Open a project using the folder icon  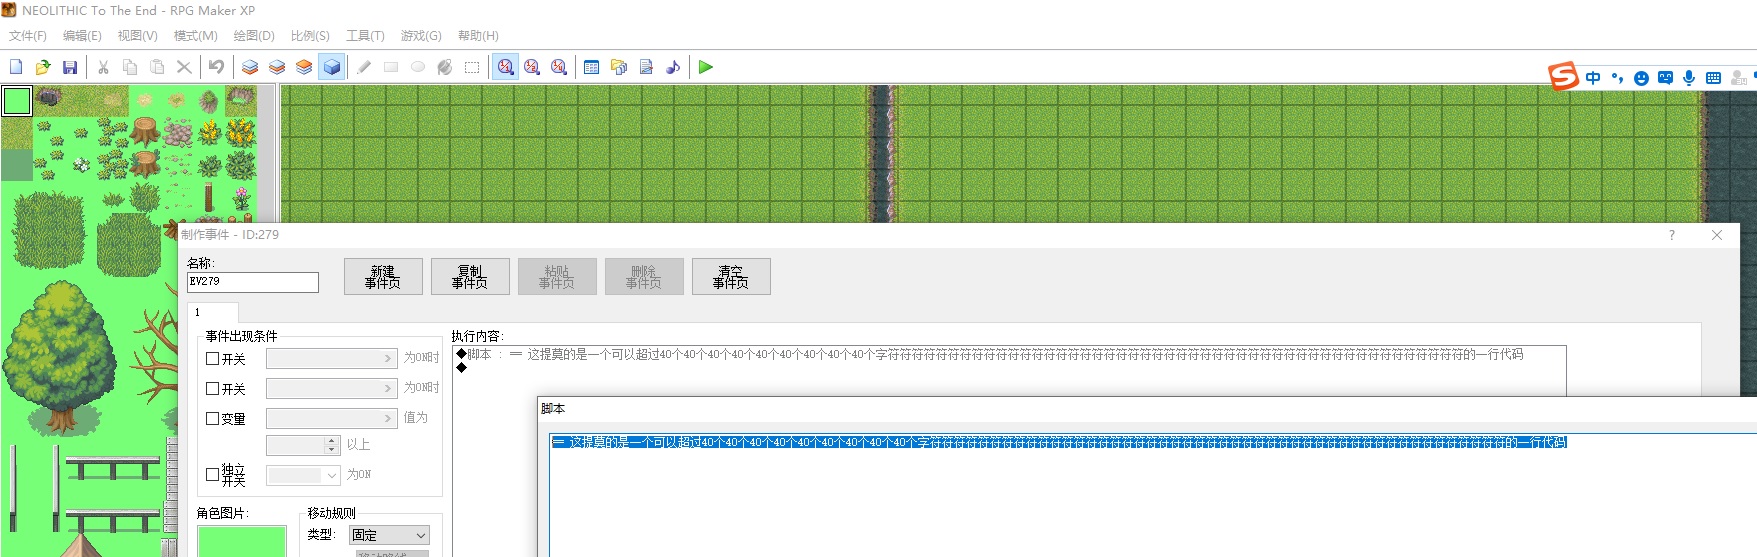point(43,67)
